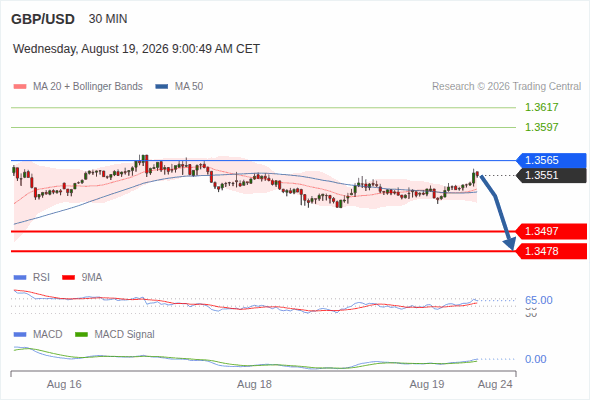Click the 0.00 MACD value label
This screenshot has height=400, width=590.
tap(536, 359)
